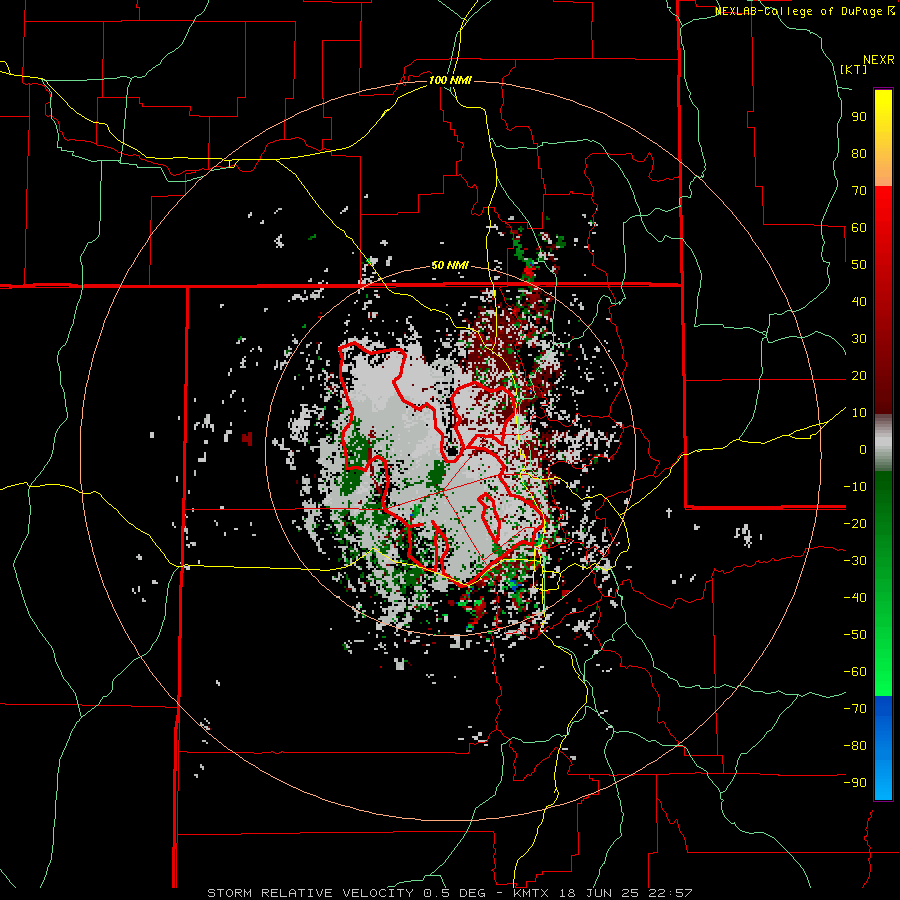900x900 pixels.
Task: Click the "NEXLAB-College of DuPage" header text
Action: 800,11
